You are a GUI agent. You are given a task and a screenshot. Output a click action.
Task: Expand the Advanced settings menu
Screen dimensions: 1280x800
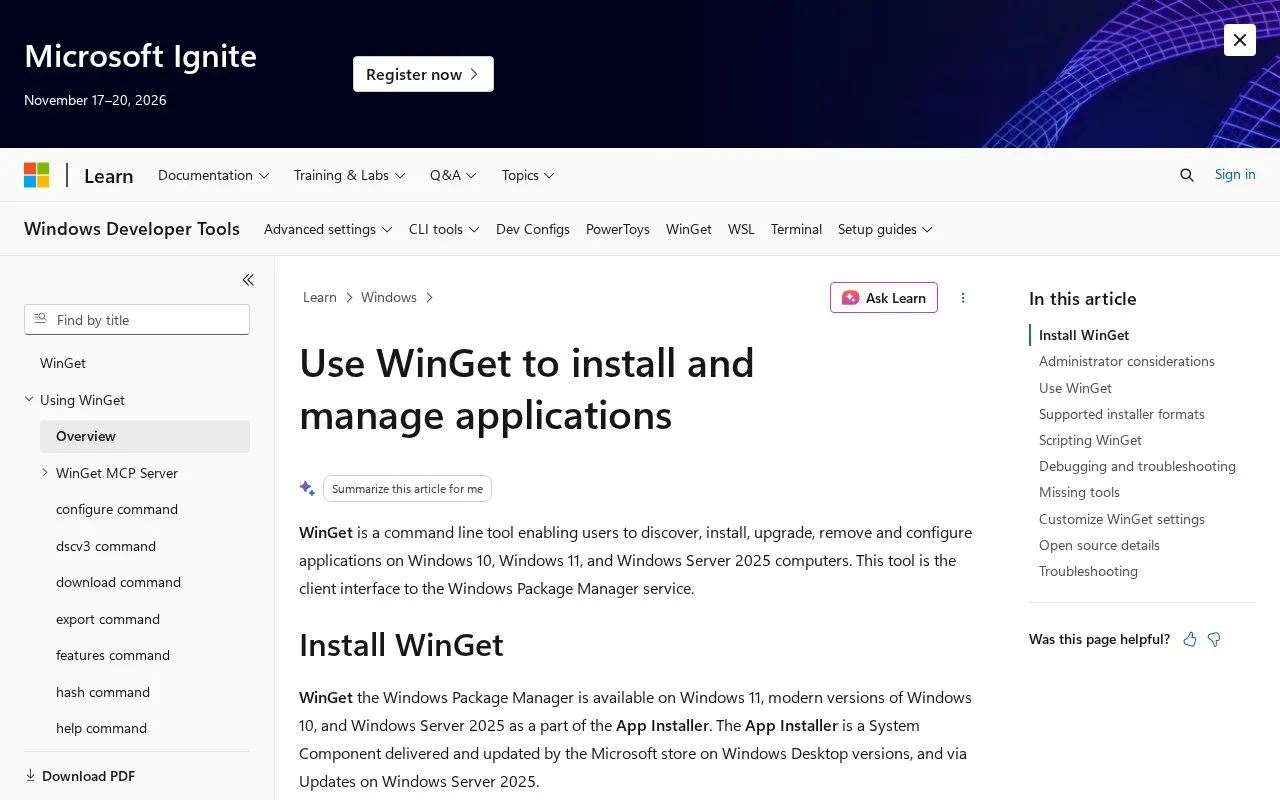coord(328,229)
